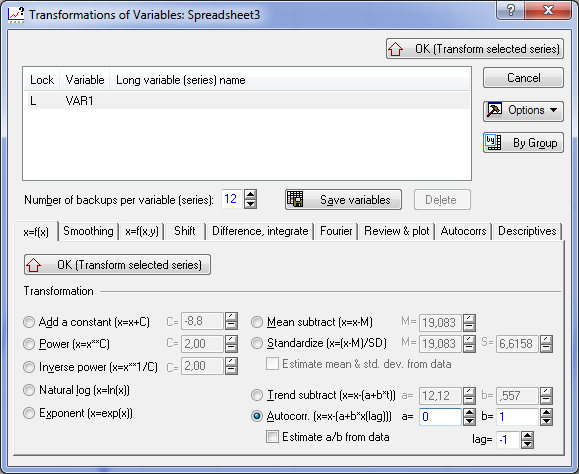The height and width of the screenshot is (474, 579).
Task: Select Power (x=x**C) radio button
Action: point(29,344)
